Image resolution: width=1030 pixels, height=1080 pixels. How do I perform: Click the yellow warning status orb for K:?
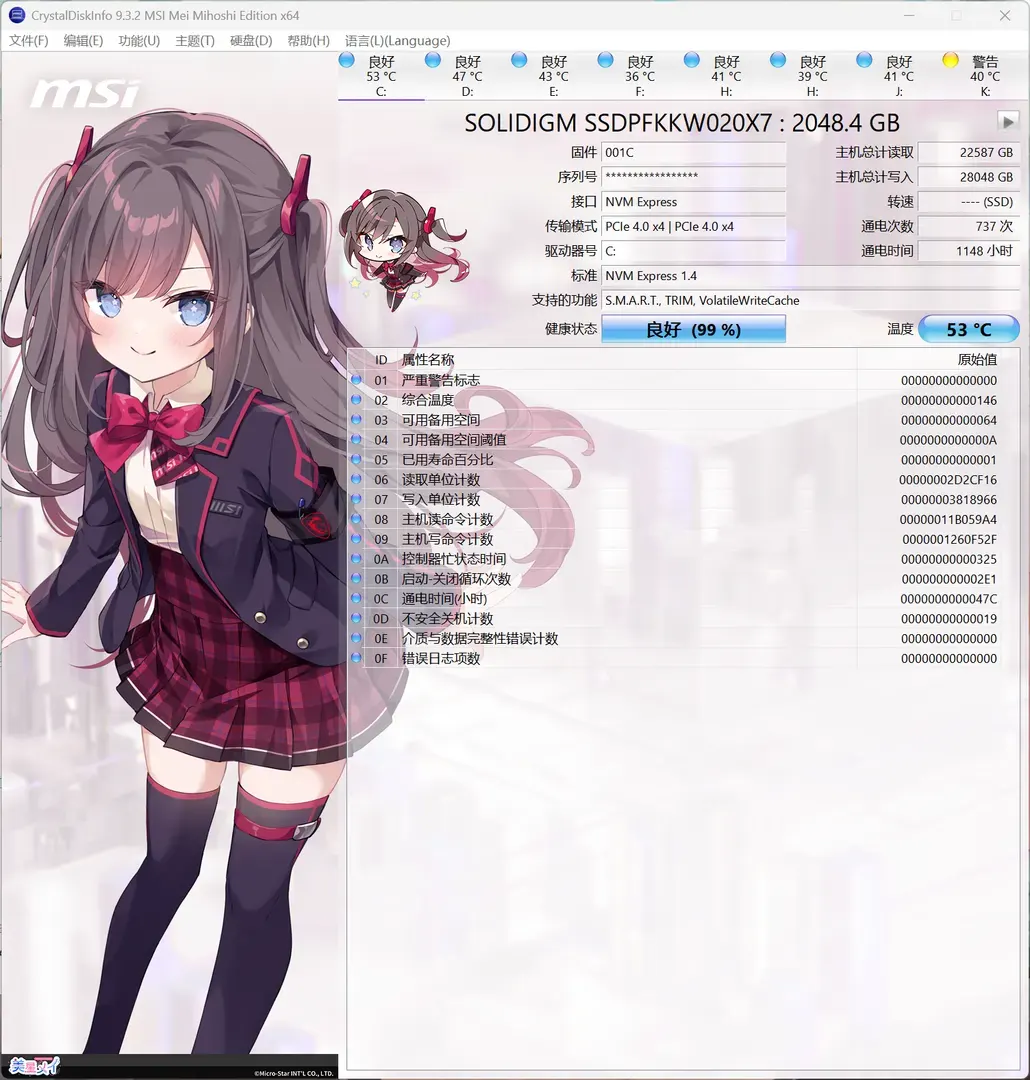(950, 61)
